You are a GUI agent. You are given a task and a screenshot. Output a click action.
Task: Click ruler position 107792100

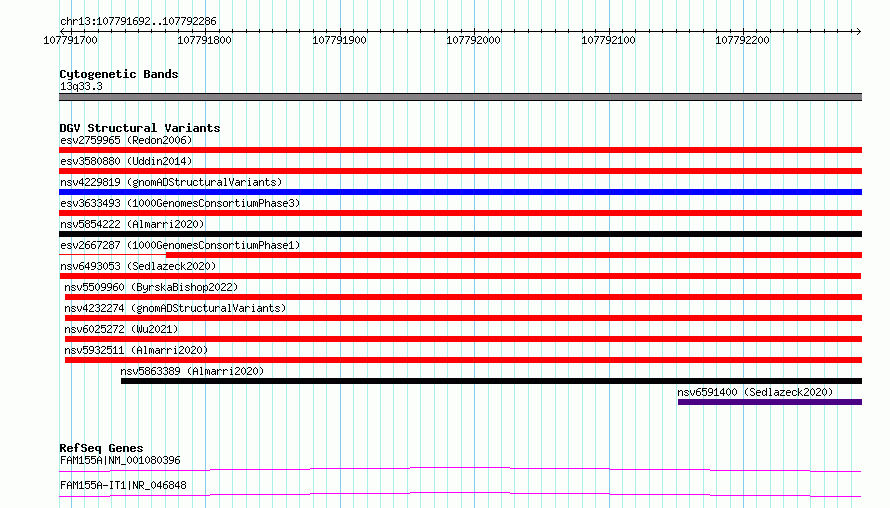[608, 40]
